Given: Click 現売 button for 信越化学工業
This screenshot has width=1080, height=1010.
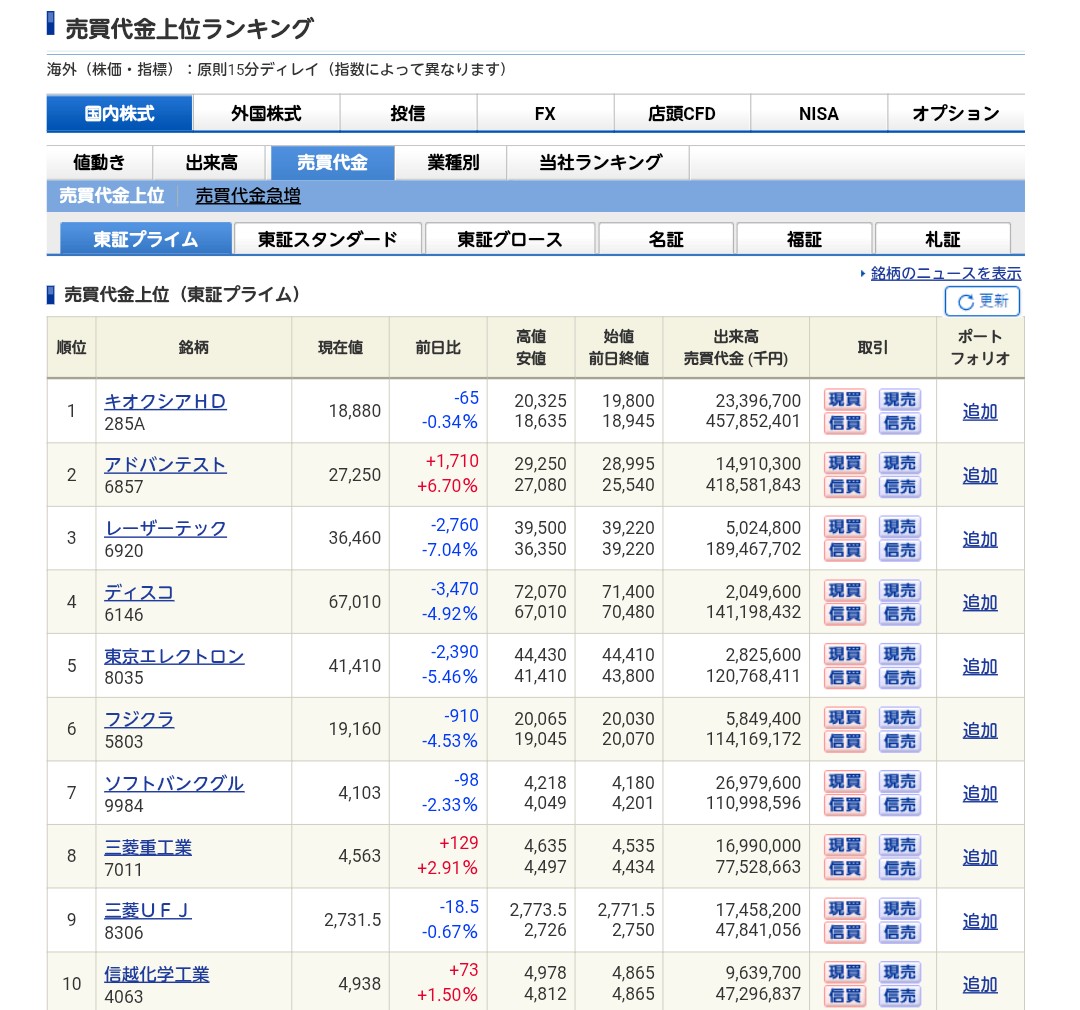Looking at the screenshot, I should (x=898, y=972).
